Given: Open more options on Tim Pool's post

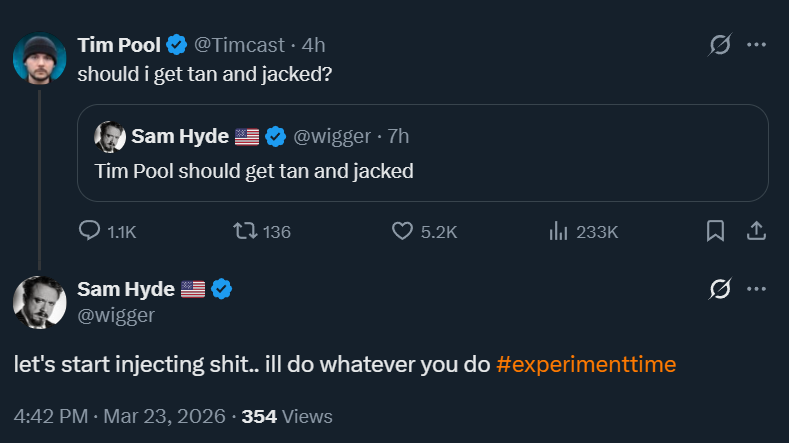Looking at the screenshot, I should (757, 45).
